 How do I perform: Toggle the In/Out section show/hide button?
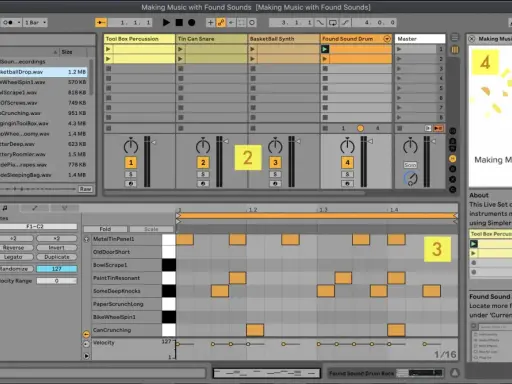pos(453,131)
